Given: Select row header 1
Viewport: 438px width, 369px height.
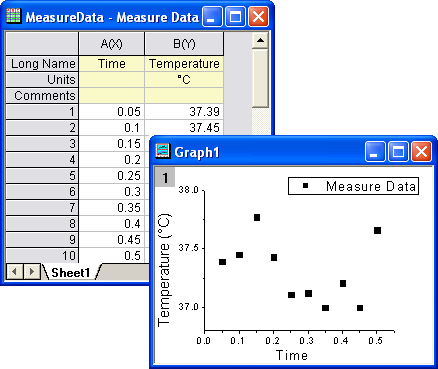Looking at the screenshot, I should click(42, 112).
